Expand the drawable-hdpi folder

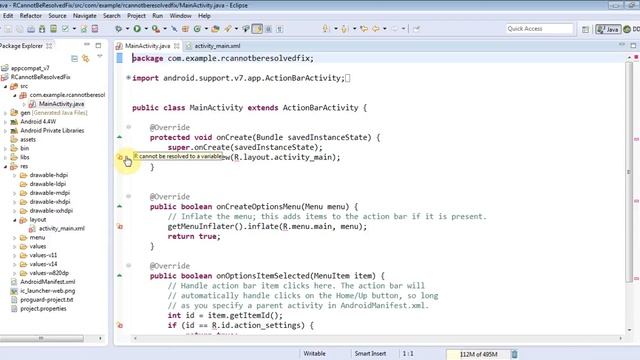point(15,175)
